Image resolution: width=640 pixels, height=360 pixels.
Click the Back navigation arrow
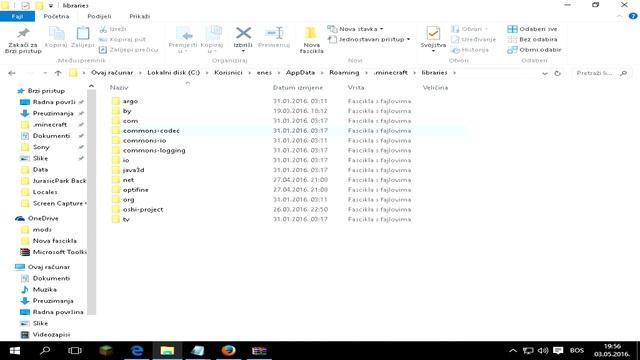[x=11, y=73]
